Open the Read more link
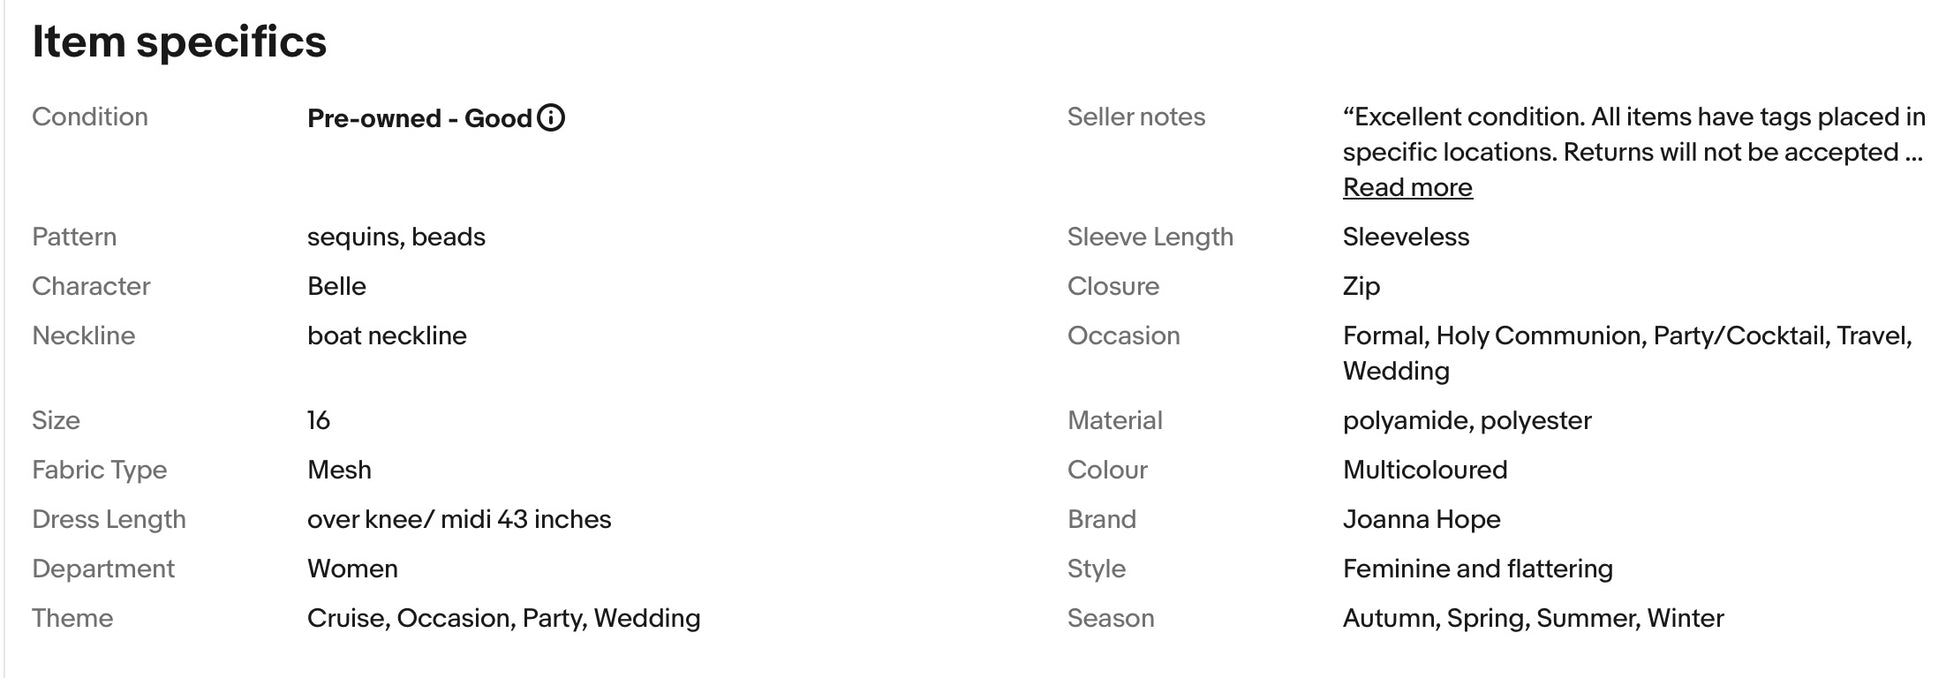Image resolution: width=1946 pixels, height=678 pixels. tap(1407, 188)
